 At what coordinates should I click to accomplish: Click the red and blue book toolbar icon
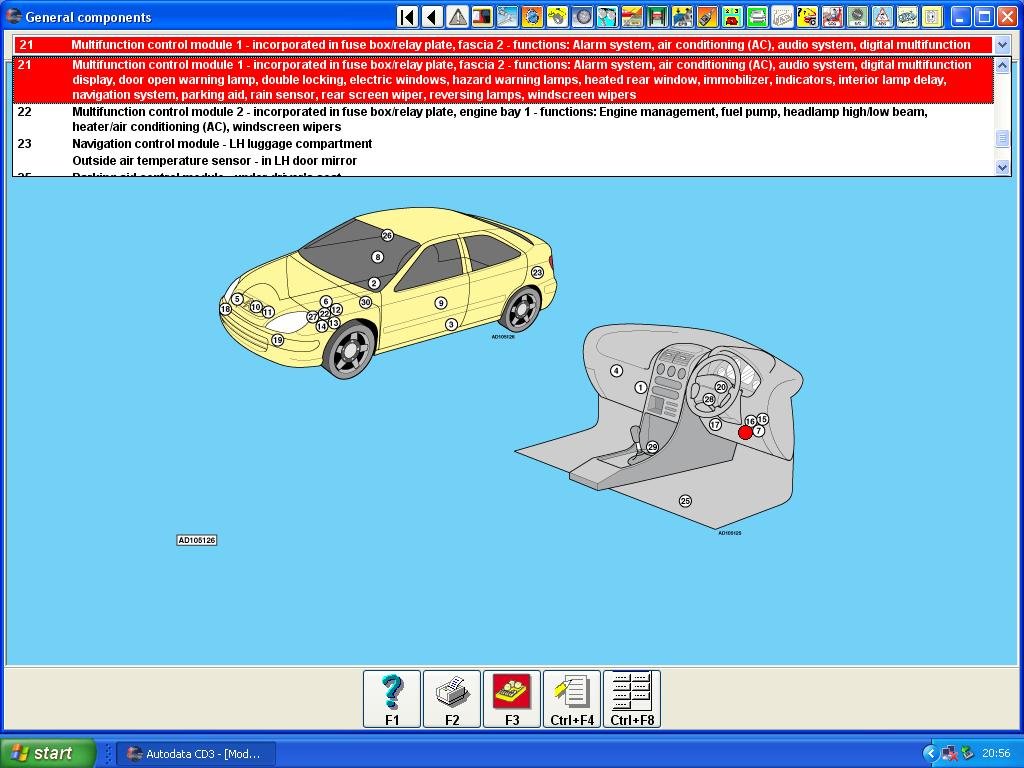(x=482, y=16)
